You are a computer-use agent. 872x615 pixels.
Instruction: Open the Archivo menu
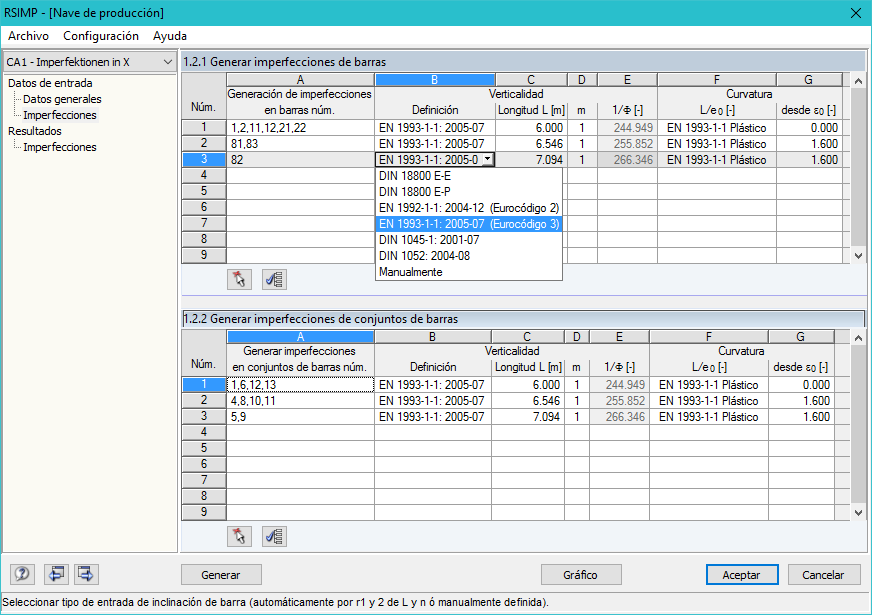(x=28, y=36)
